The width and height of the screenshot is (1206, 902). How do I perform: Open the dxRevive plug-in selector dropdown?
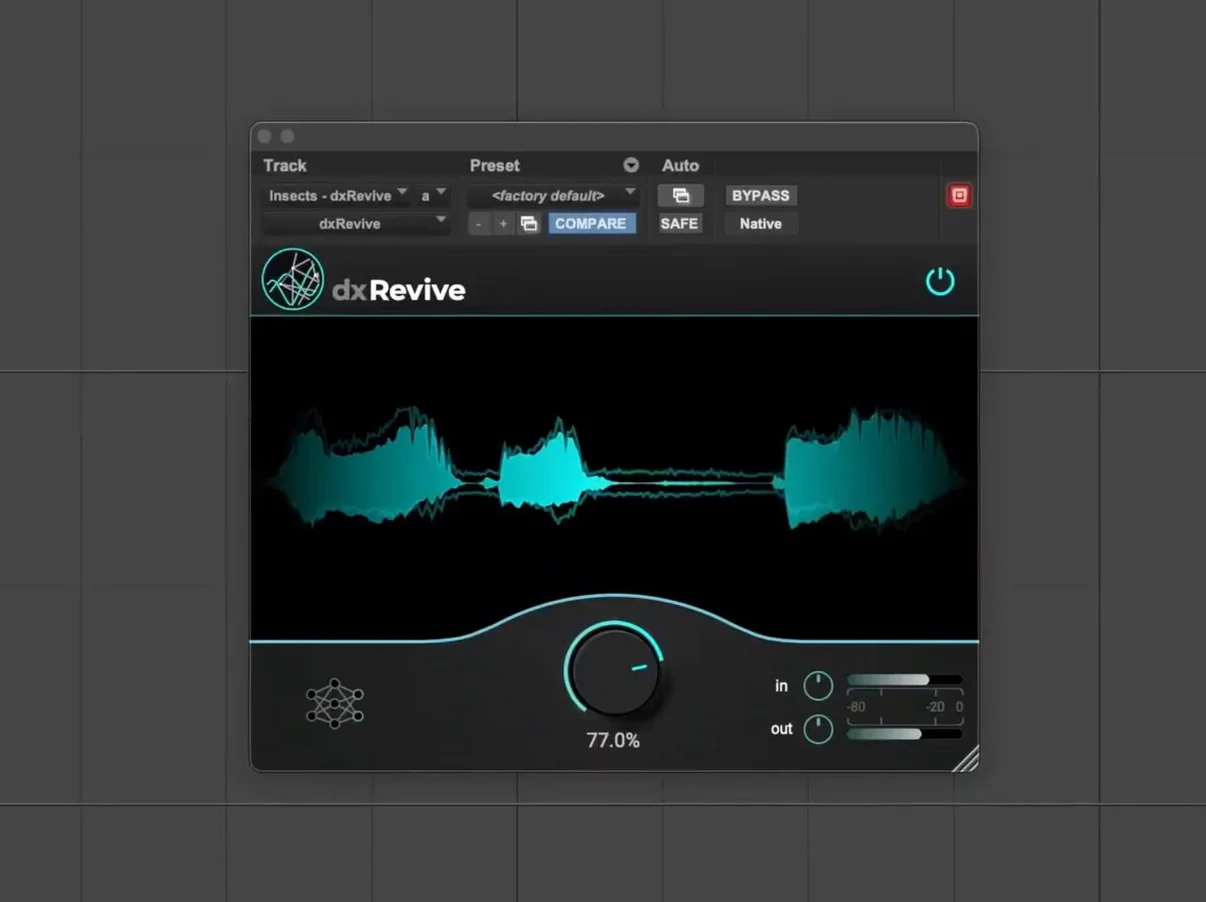point(355,224)
